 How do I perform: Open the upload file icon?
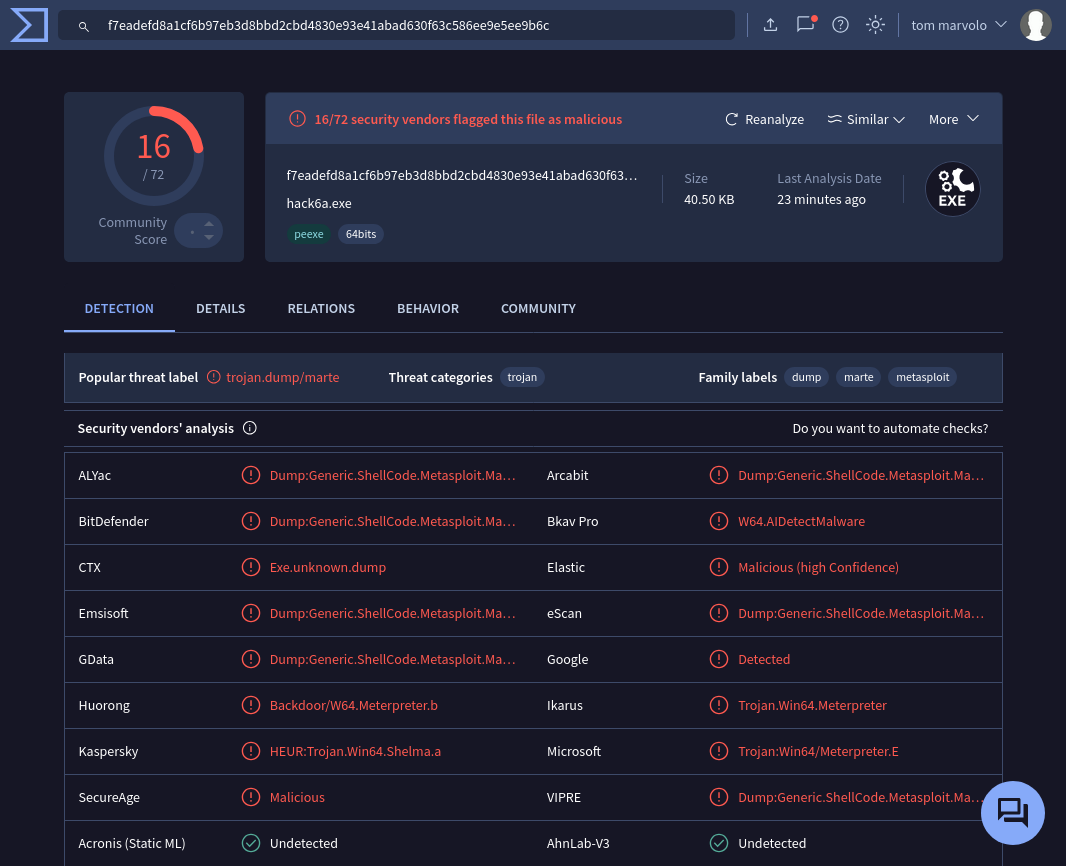(770, 25)
